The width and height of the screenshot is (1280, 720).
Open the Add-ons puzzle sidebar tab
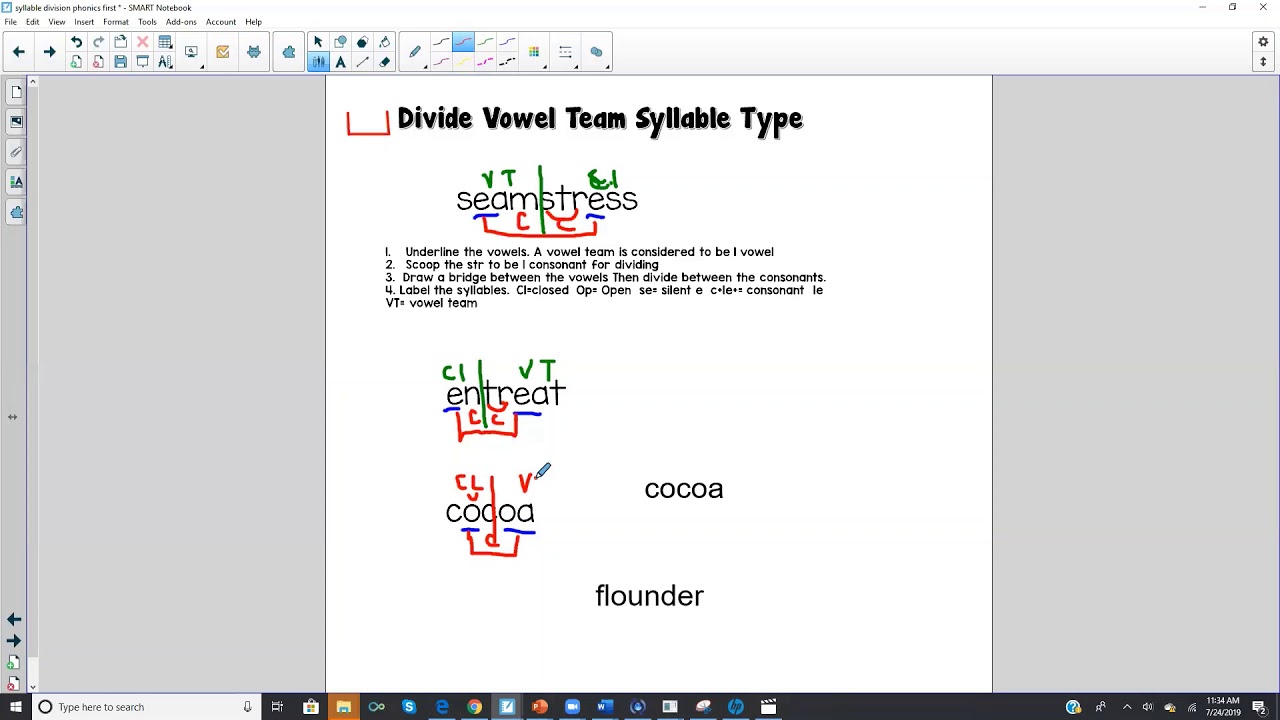pos(16,212)
